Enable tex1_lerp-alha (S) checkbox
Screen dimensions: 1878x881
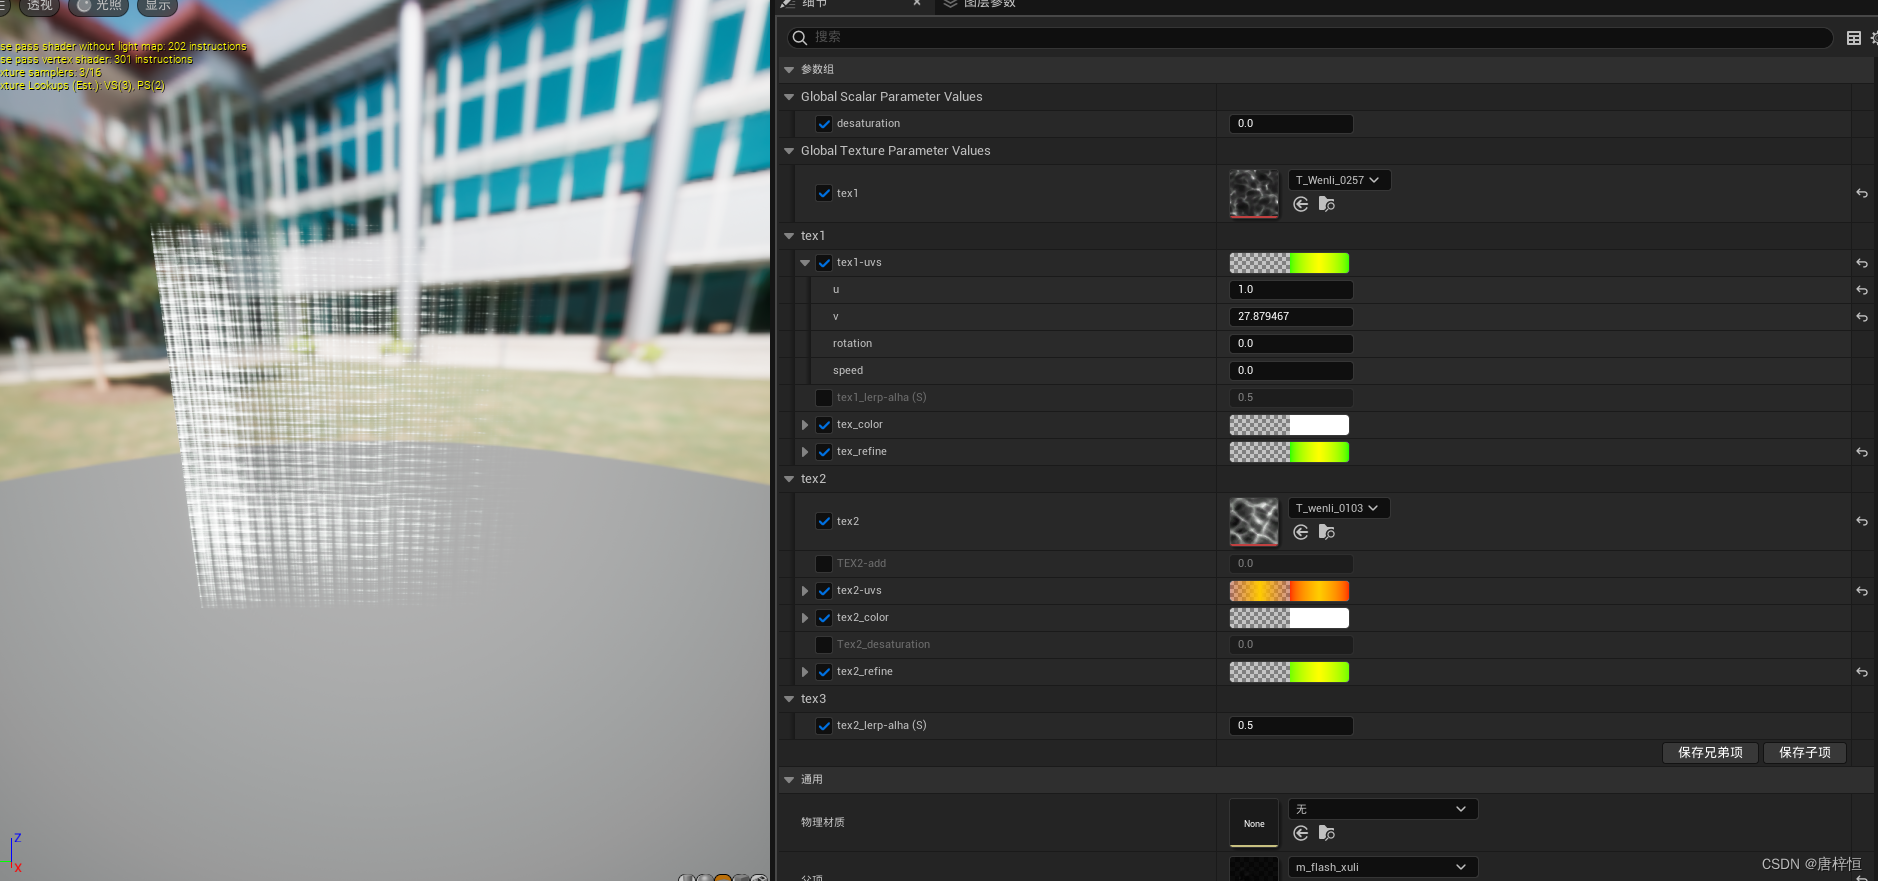pyautogui.click(x=824, y=398)
